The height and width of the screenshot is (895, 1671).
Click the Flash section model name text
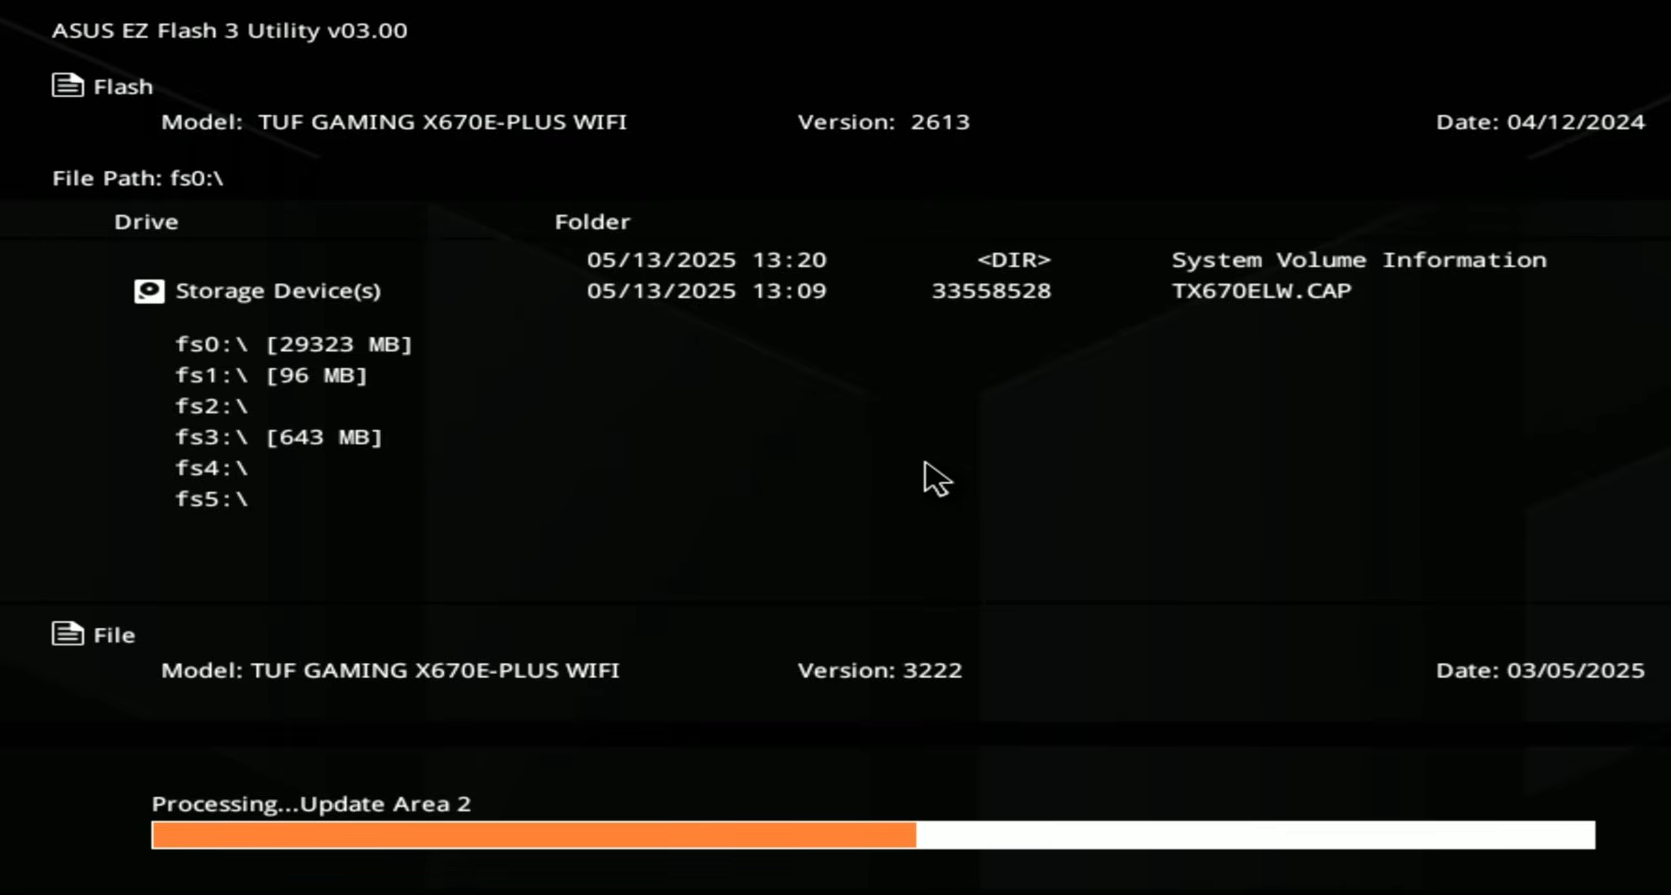[x=442, y=122]
